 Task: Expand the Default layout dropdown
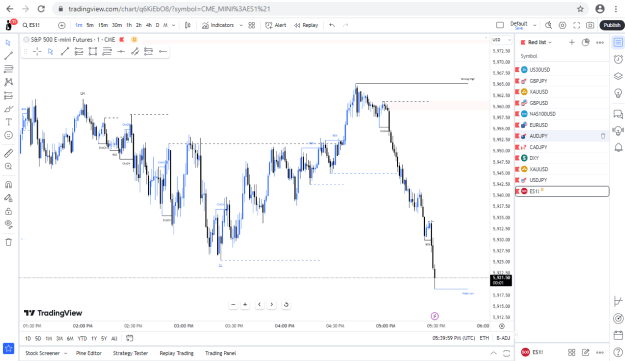point(535,25)
